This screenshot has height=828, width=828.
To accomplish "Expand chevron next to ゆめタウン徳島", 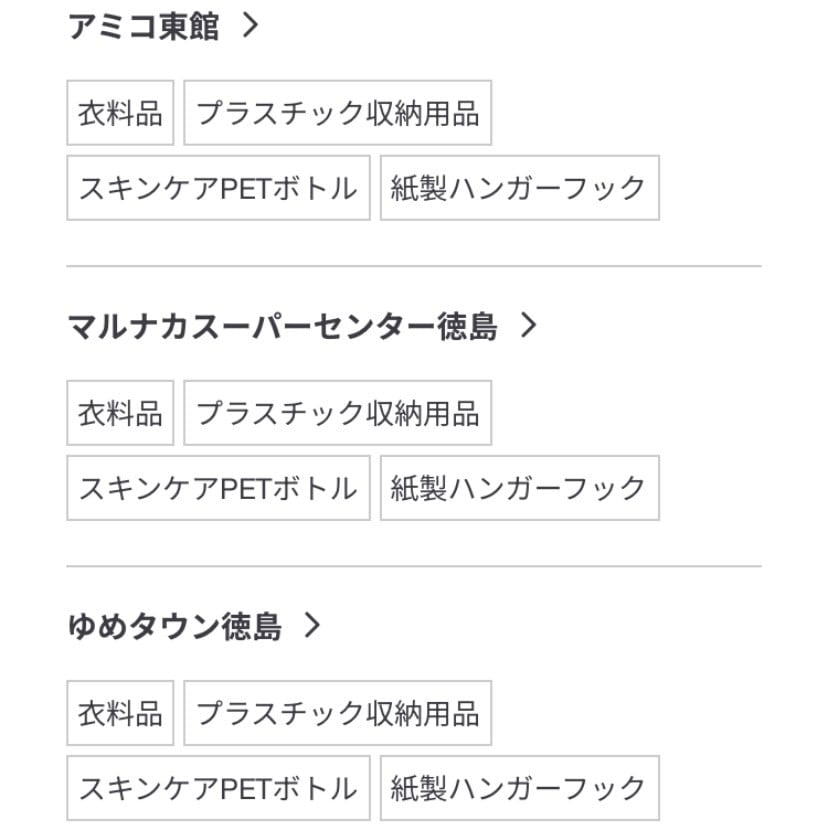I will [313, 625].
